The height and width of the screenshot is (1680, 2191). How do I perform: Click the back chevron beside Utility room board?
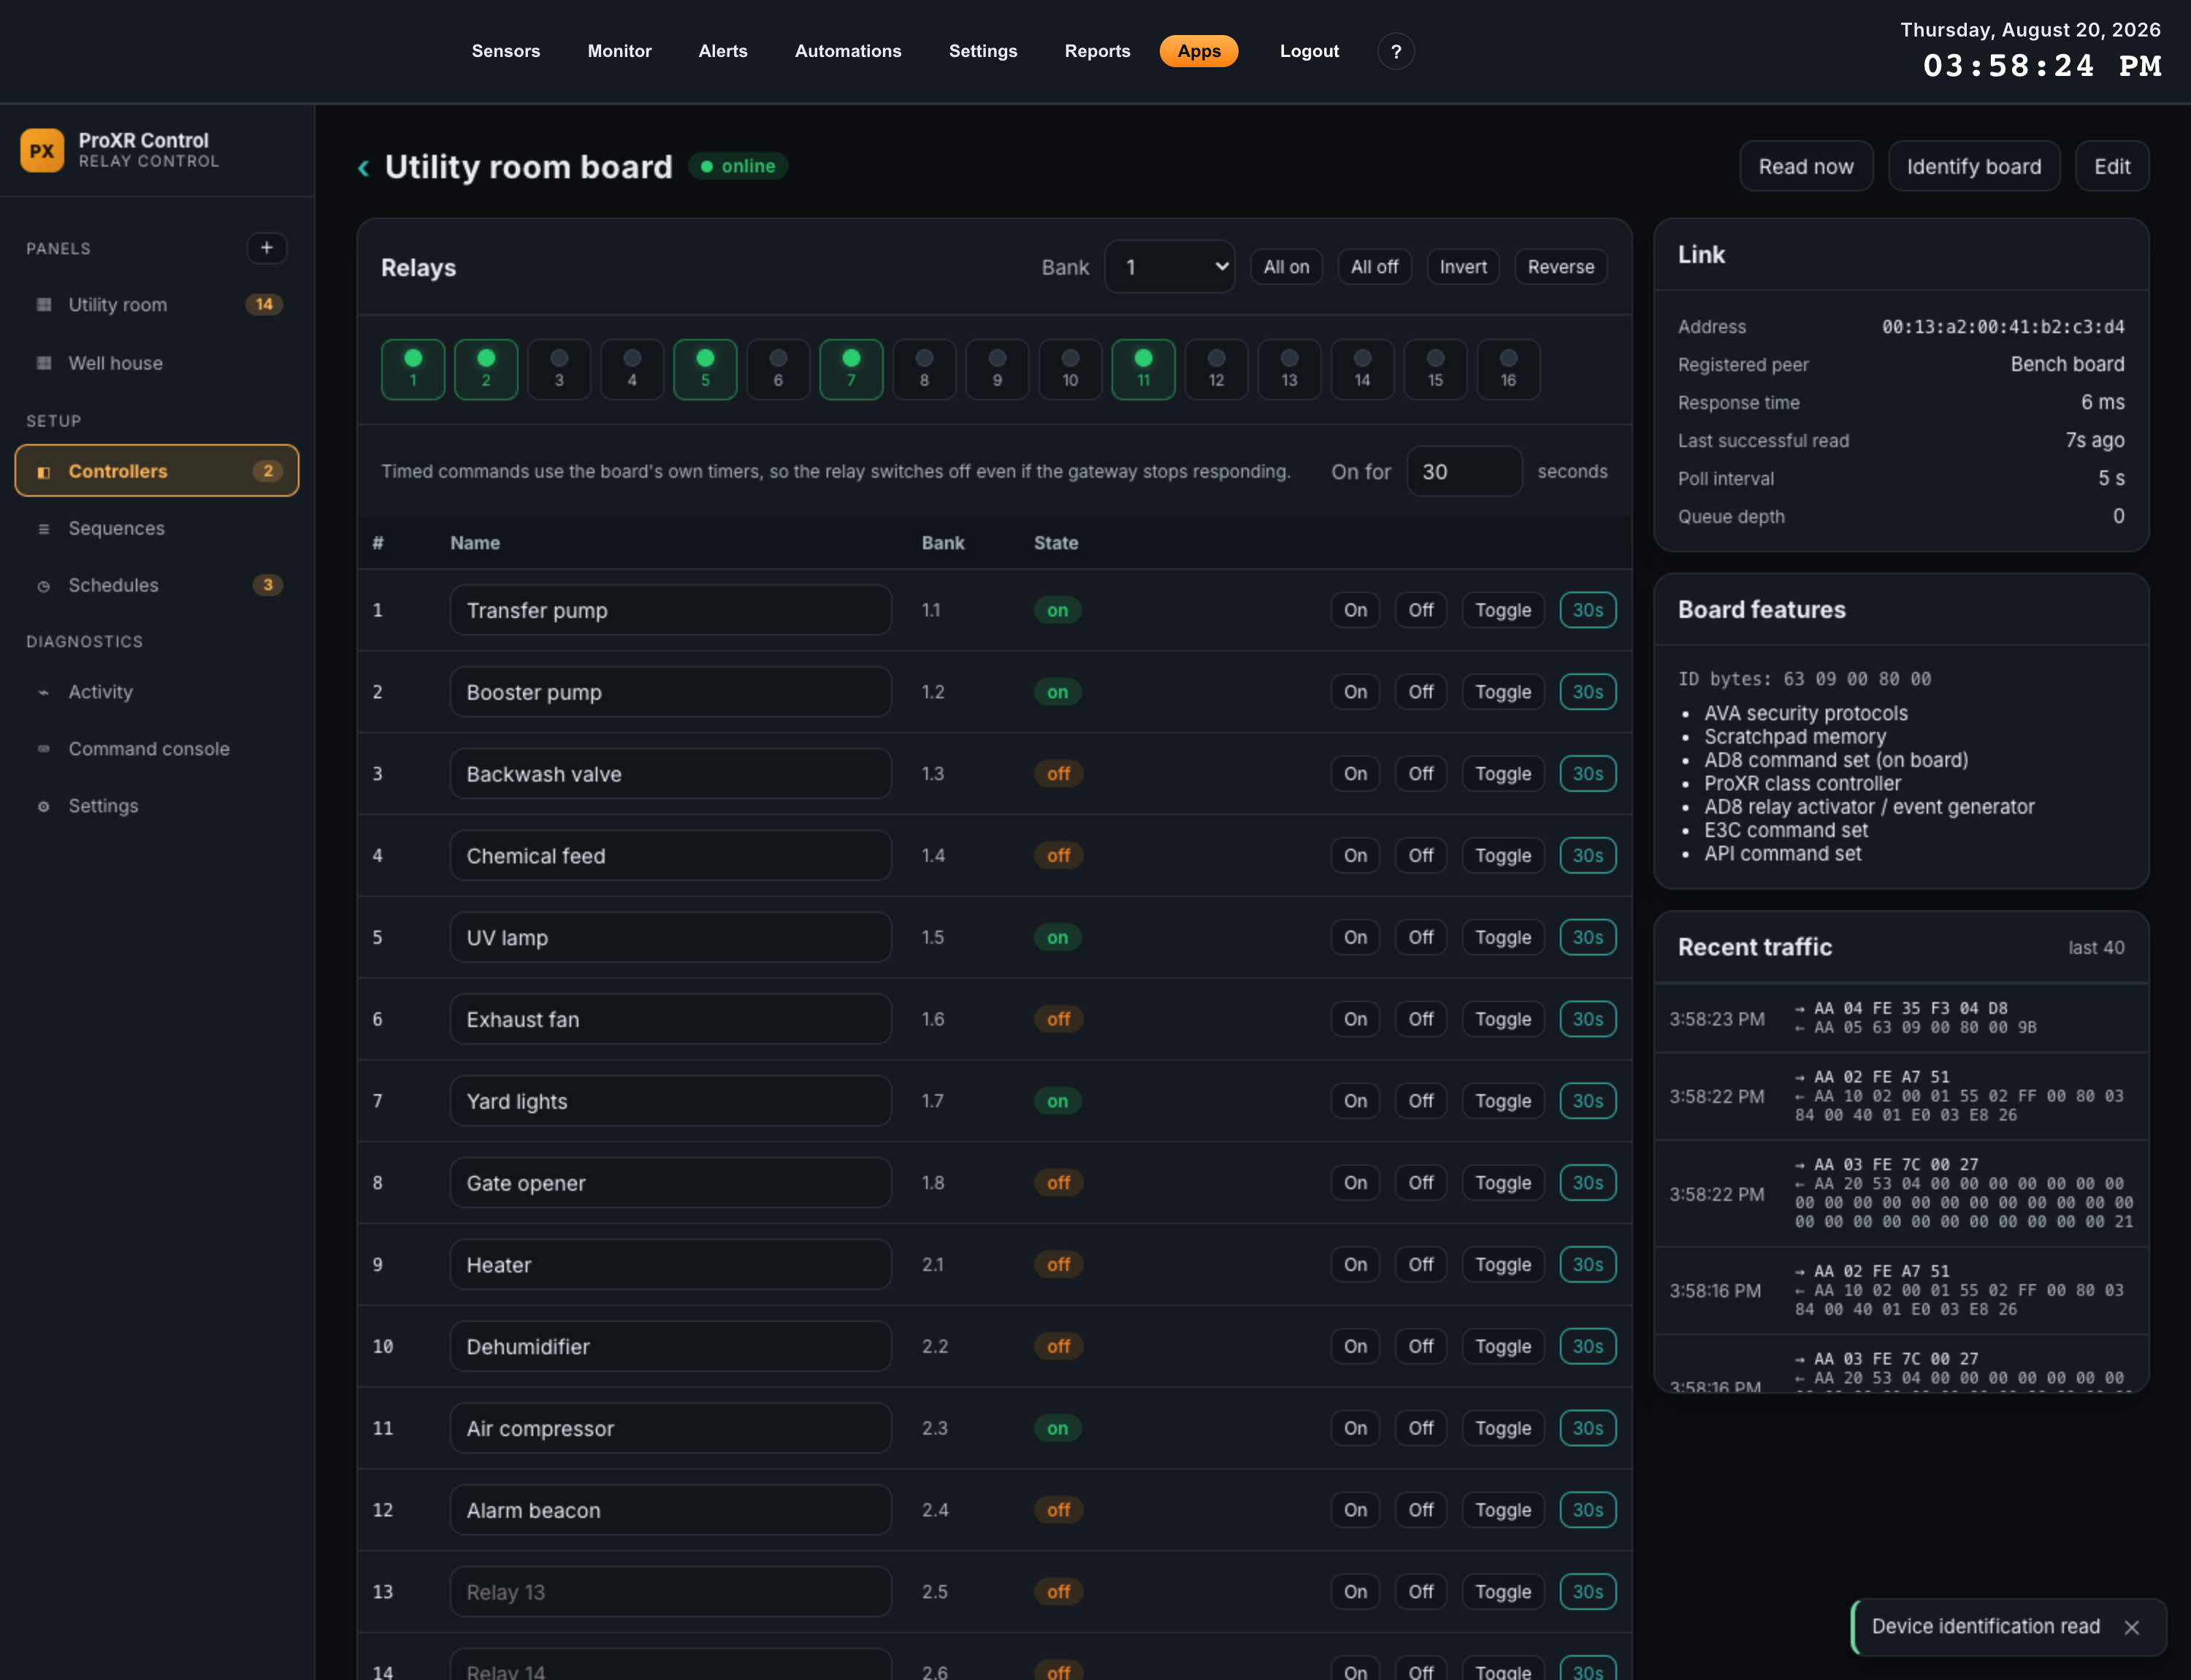point(364,168)
